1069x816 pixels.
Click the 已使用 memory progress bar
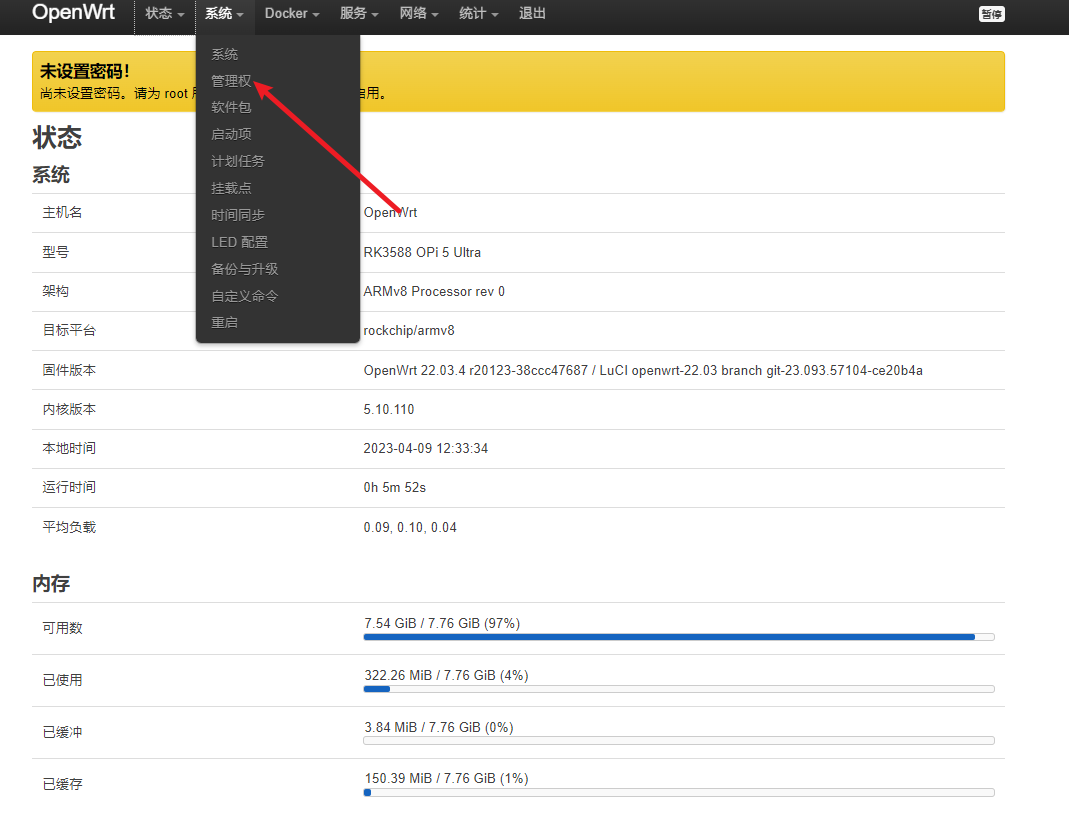coord(679,689)
